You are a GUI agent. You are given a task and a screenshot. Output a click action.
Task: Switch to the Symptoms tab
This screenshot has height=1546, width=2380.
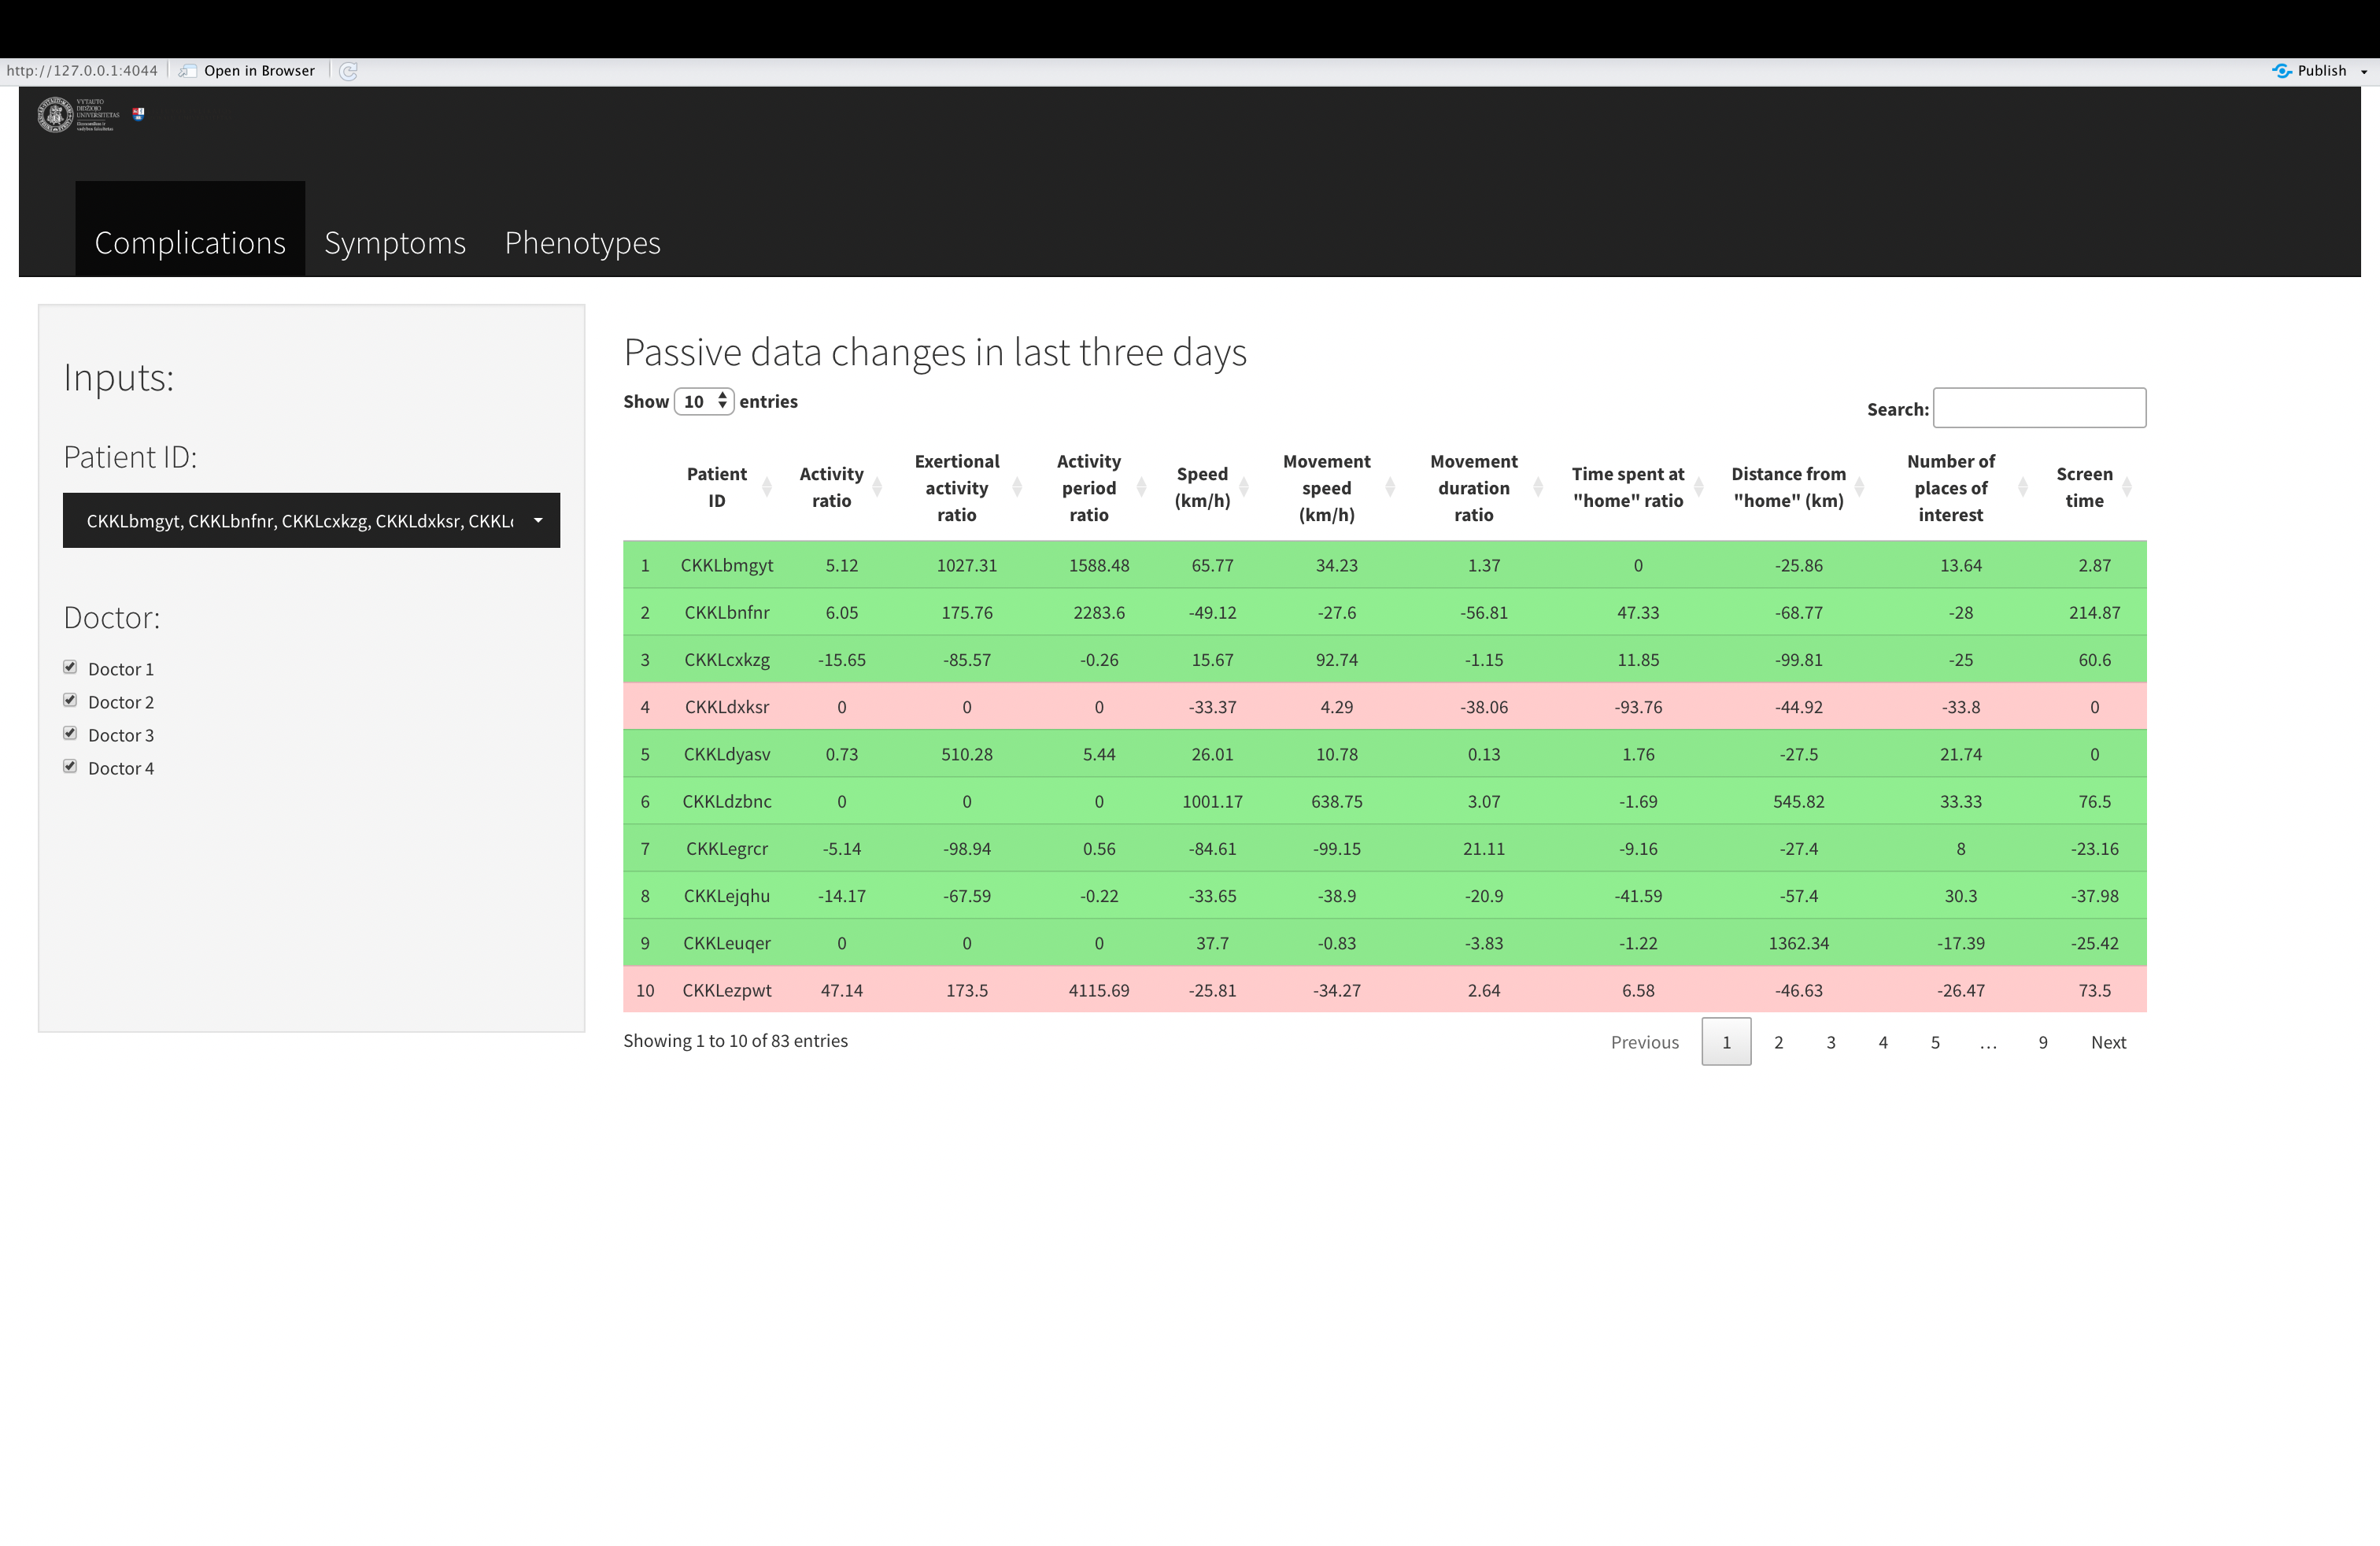click(395, 243)
